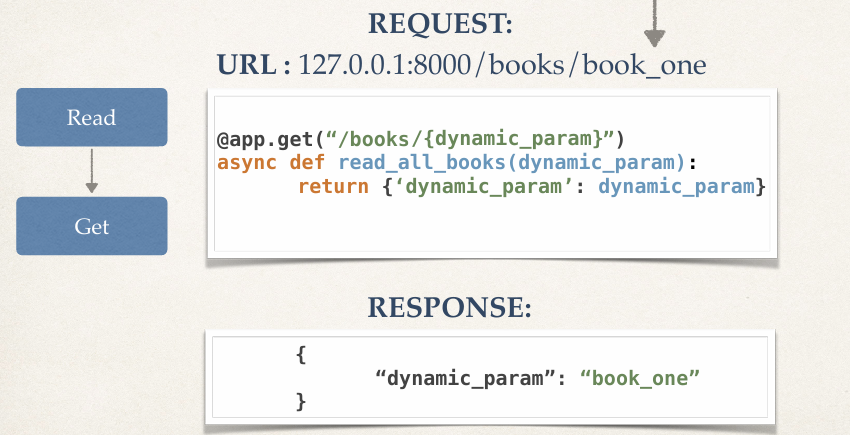Click the bold URL : label
This screenshot has height=435, width=850.
click(x=254, y=65)
